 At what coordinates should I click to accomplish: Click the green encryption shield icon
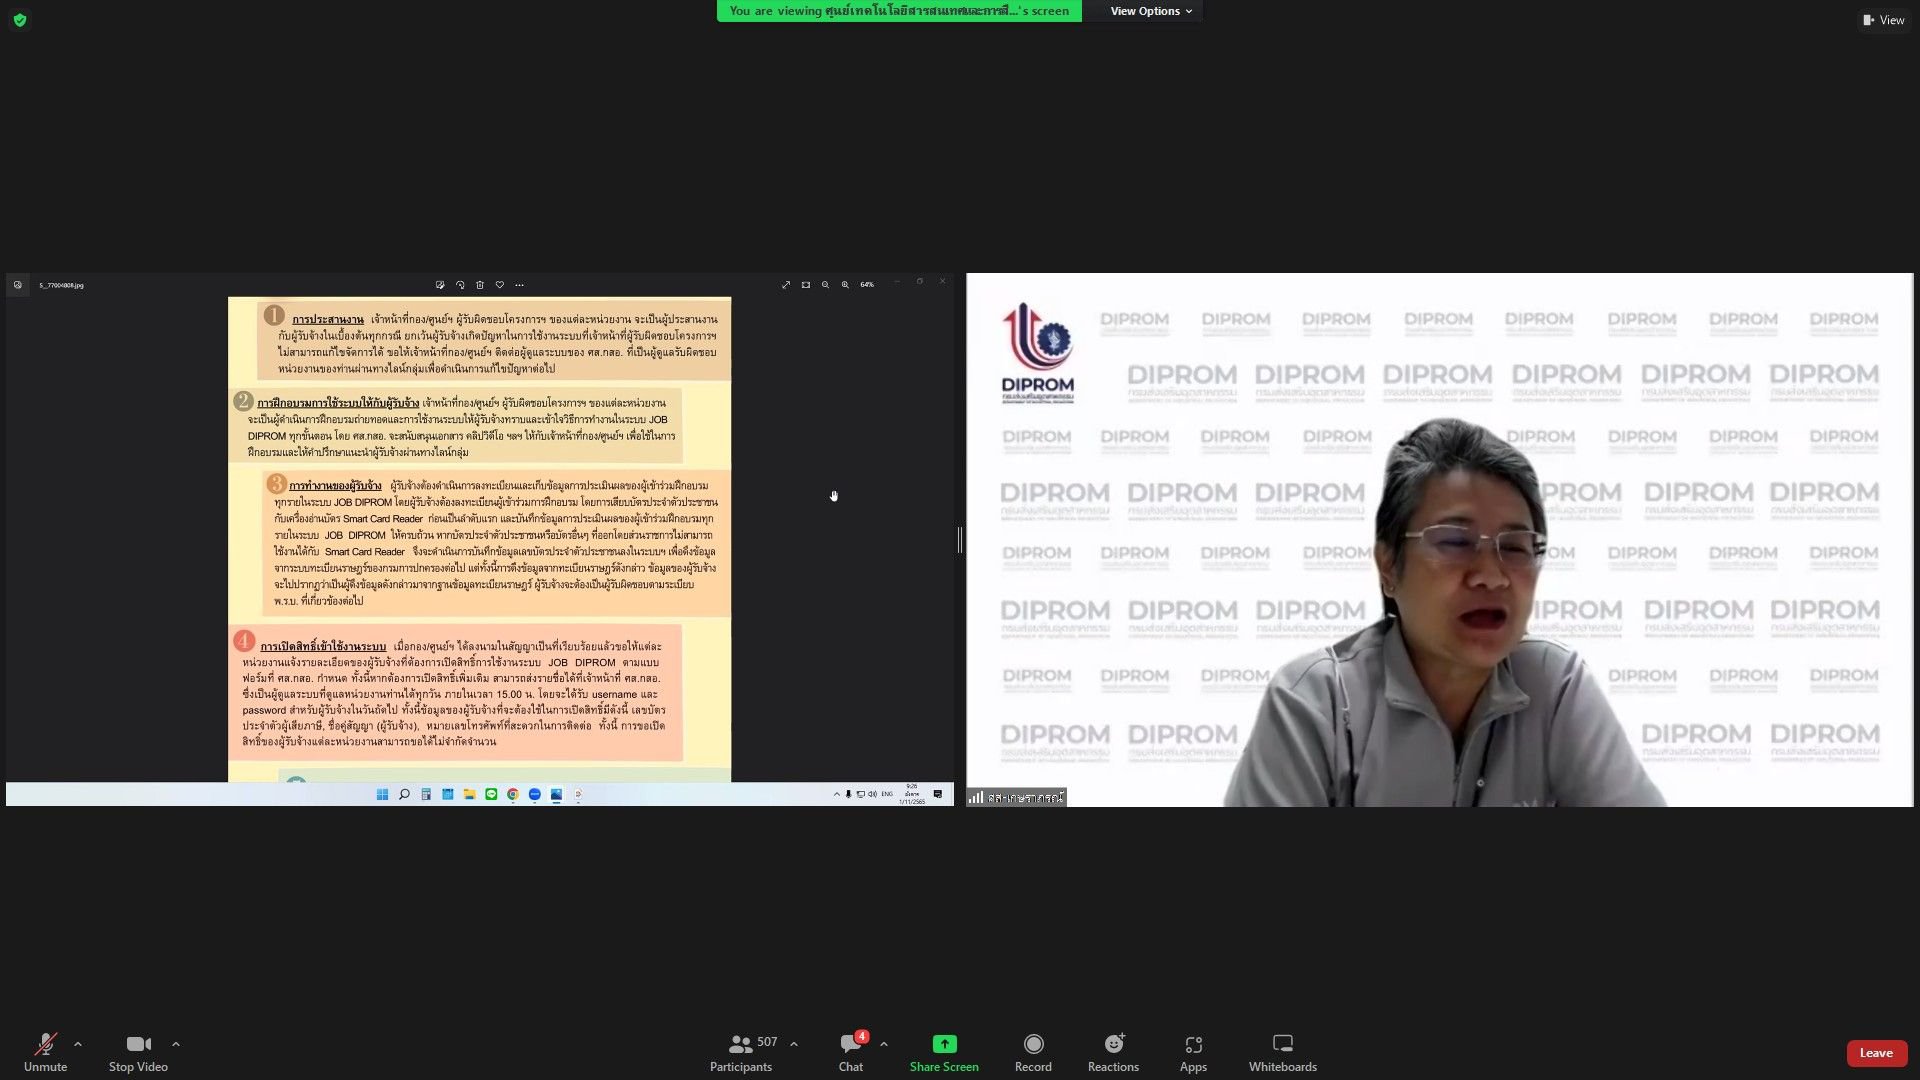[20, 20]
